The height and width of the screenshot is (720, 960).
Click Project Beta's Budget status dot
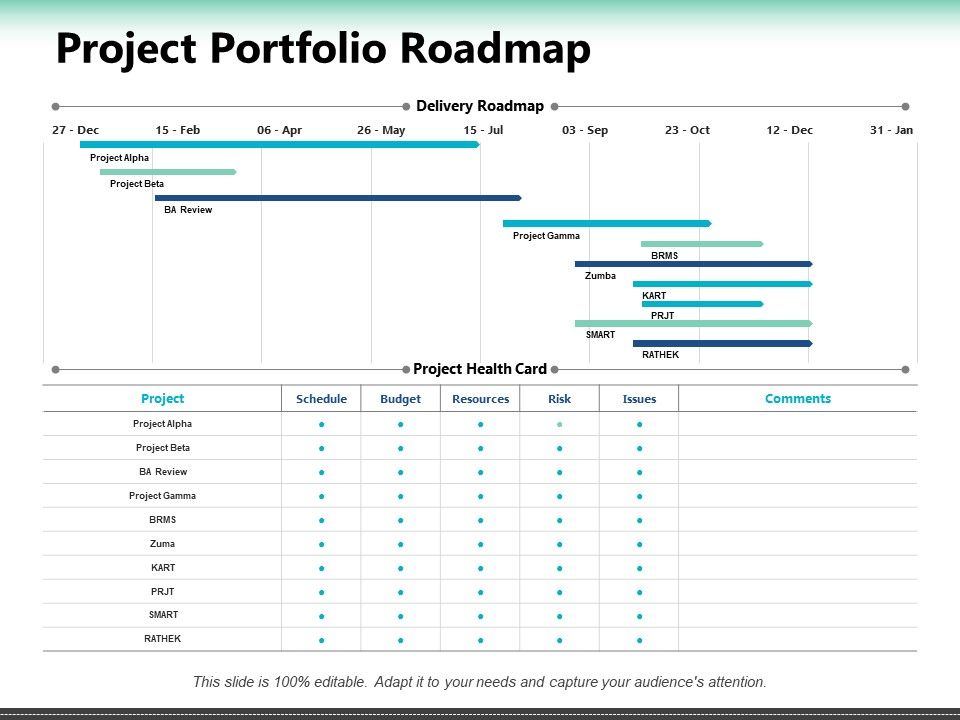point(400,448)
